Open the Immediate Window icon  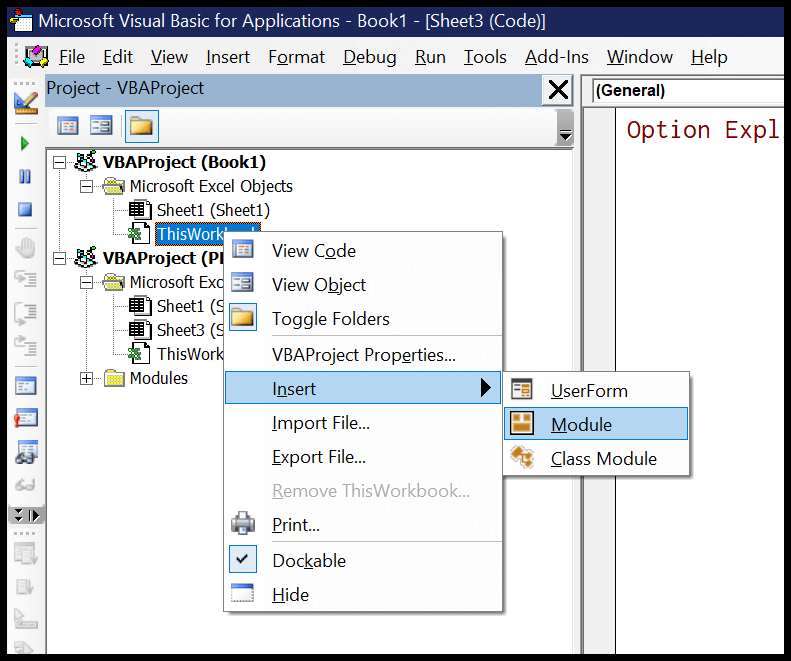(26, 418)
